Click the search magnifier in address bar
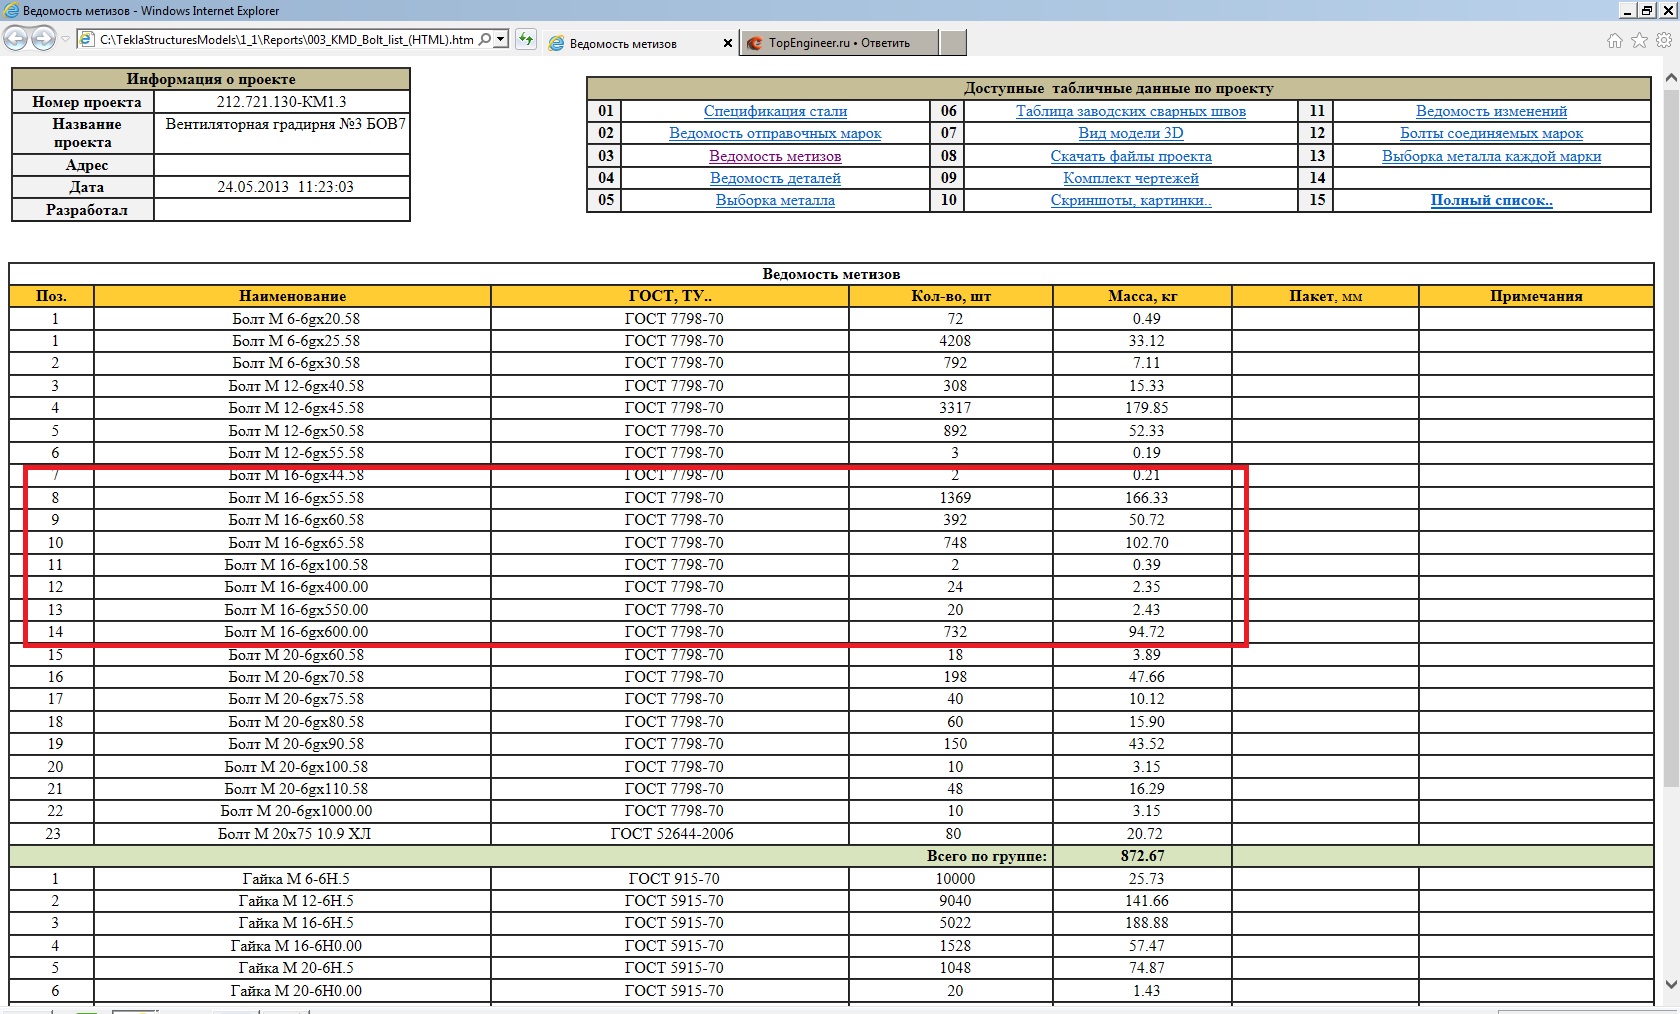This screenshot has width=1680, height=1014. point(485,40)
